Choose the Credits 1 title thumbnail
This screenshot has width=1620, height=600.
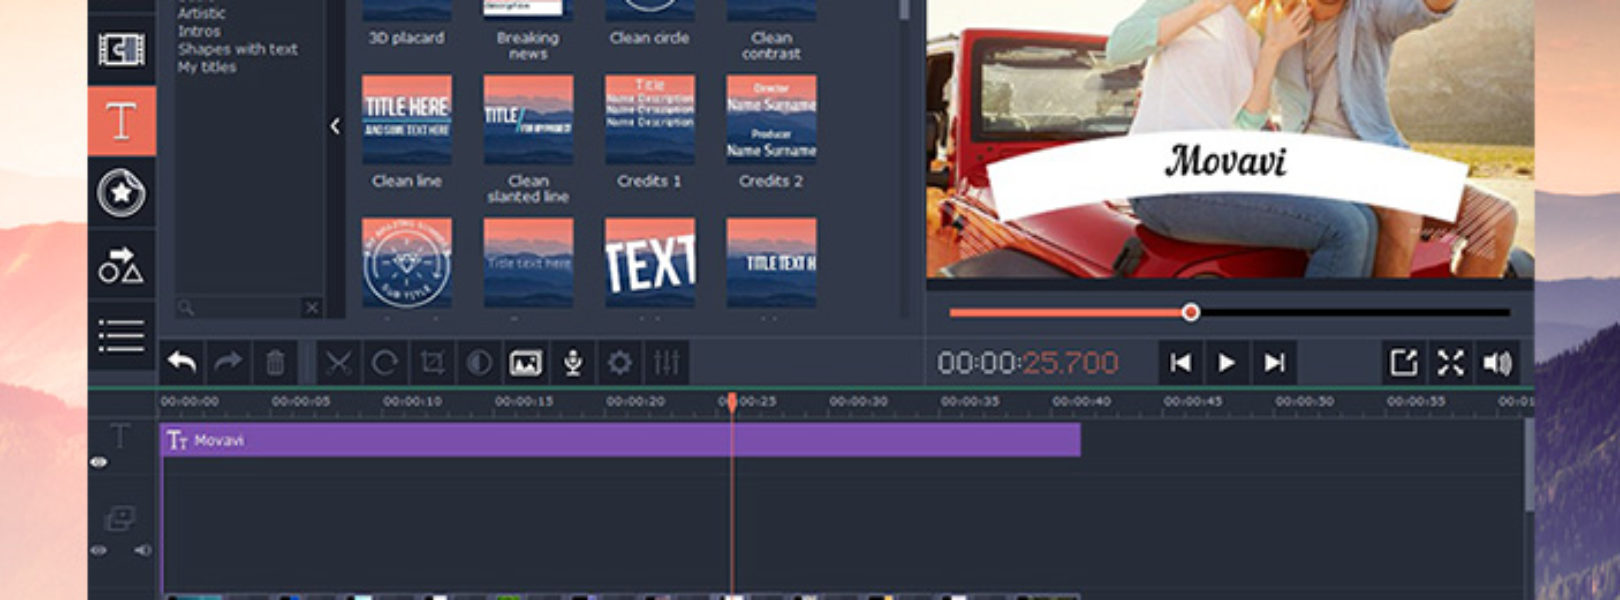pyautogui.click(x=650, y=120)
